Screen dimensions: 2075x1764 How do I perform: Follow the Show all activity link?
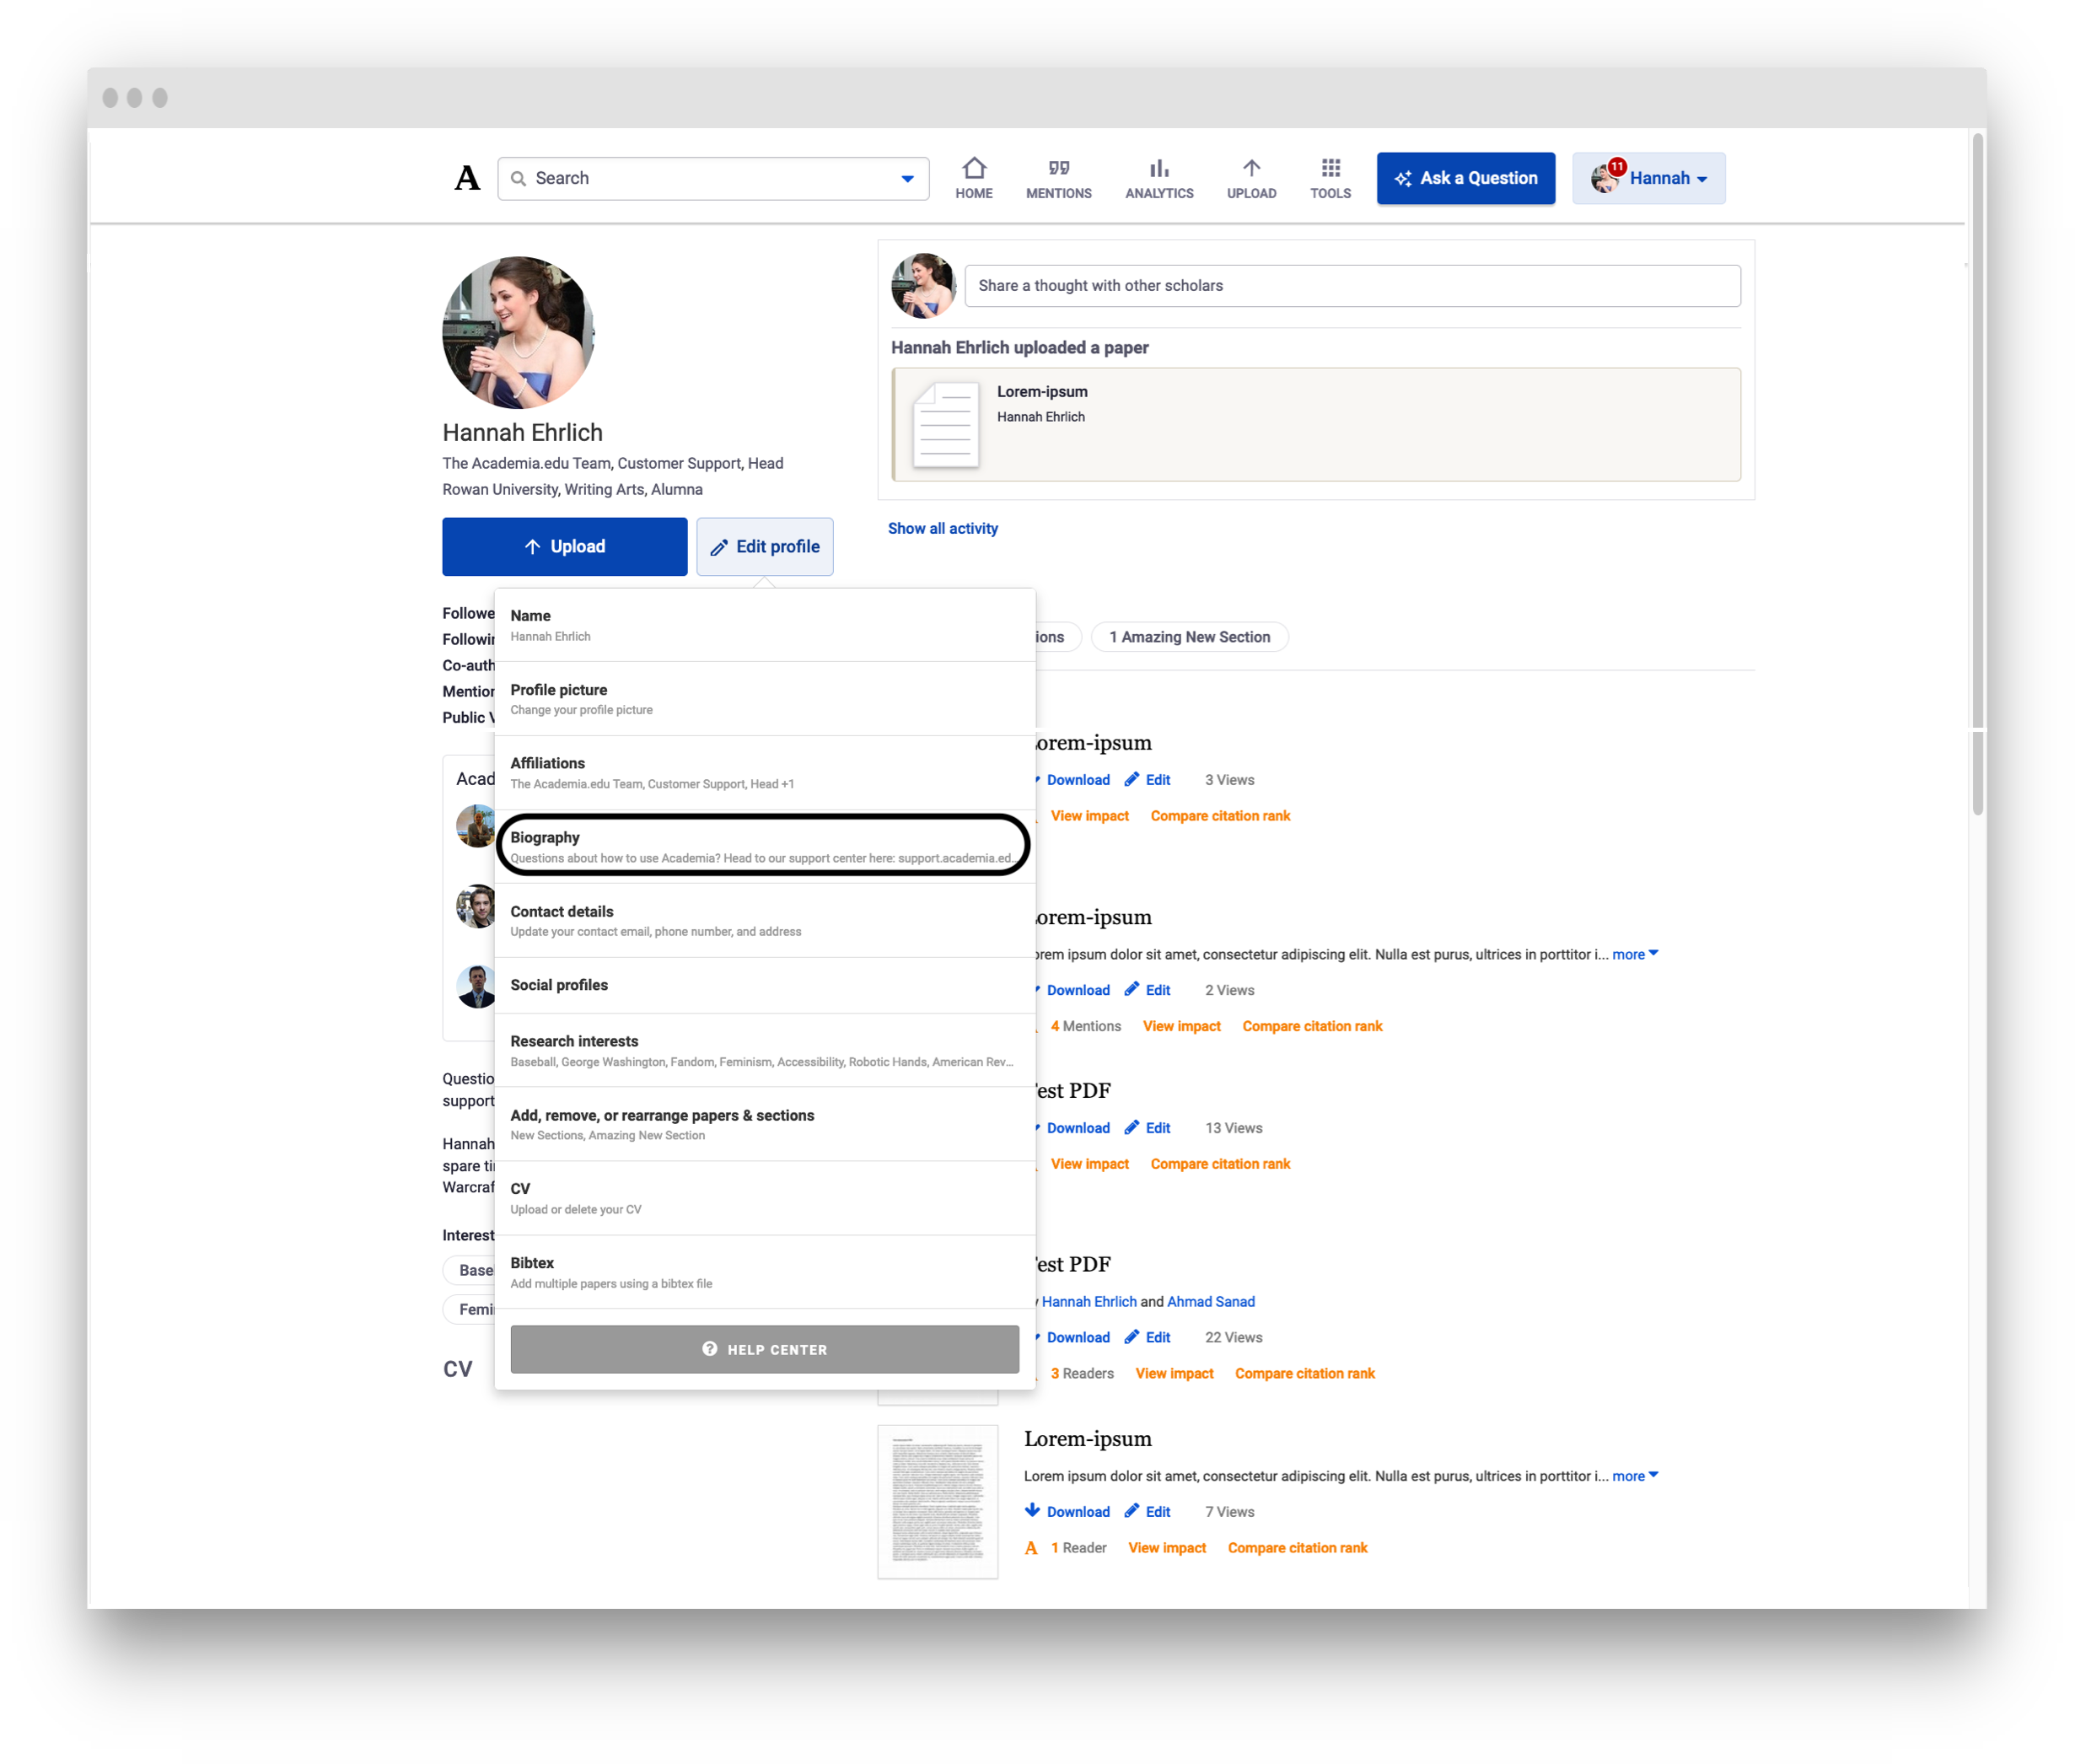(x=942, y=528)
